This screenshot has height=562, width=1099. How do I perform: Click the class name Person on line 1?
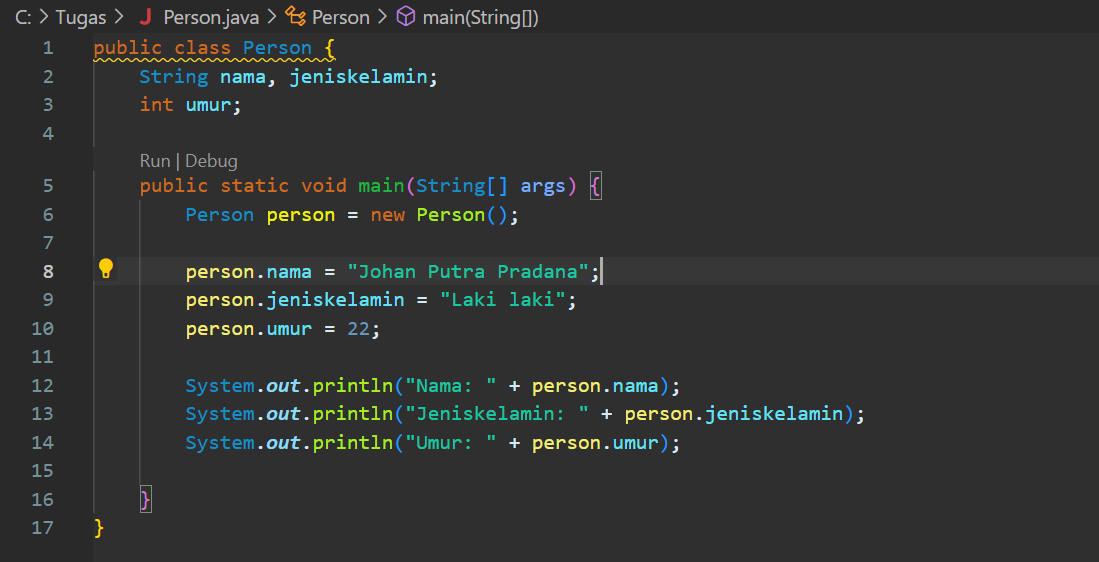tap(278, 48)
